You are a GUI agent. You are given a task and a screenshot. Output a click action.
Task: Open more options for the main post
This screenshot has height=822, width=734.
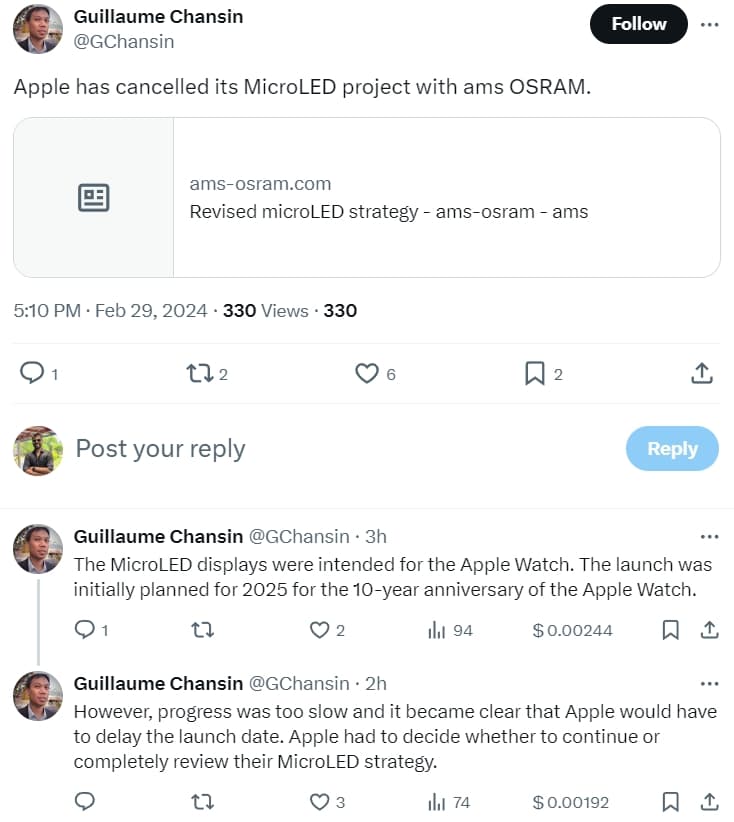tap(710, 24)
